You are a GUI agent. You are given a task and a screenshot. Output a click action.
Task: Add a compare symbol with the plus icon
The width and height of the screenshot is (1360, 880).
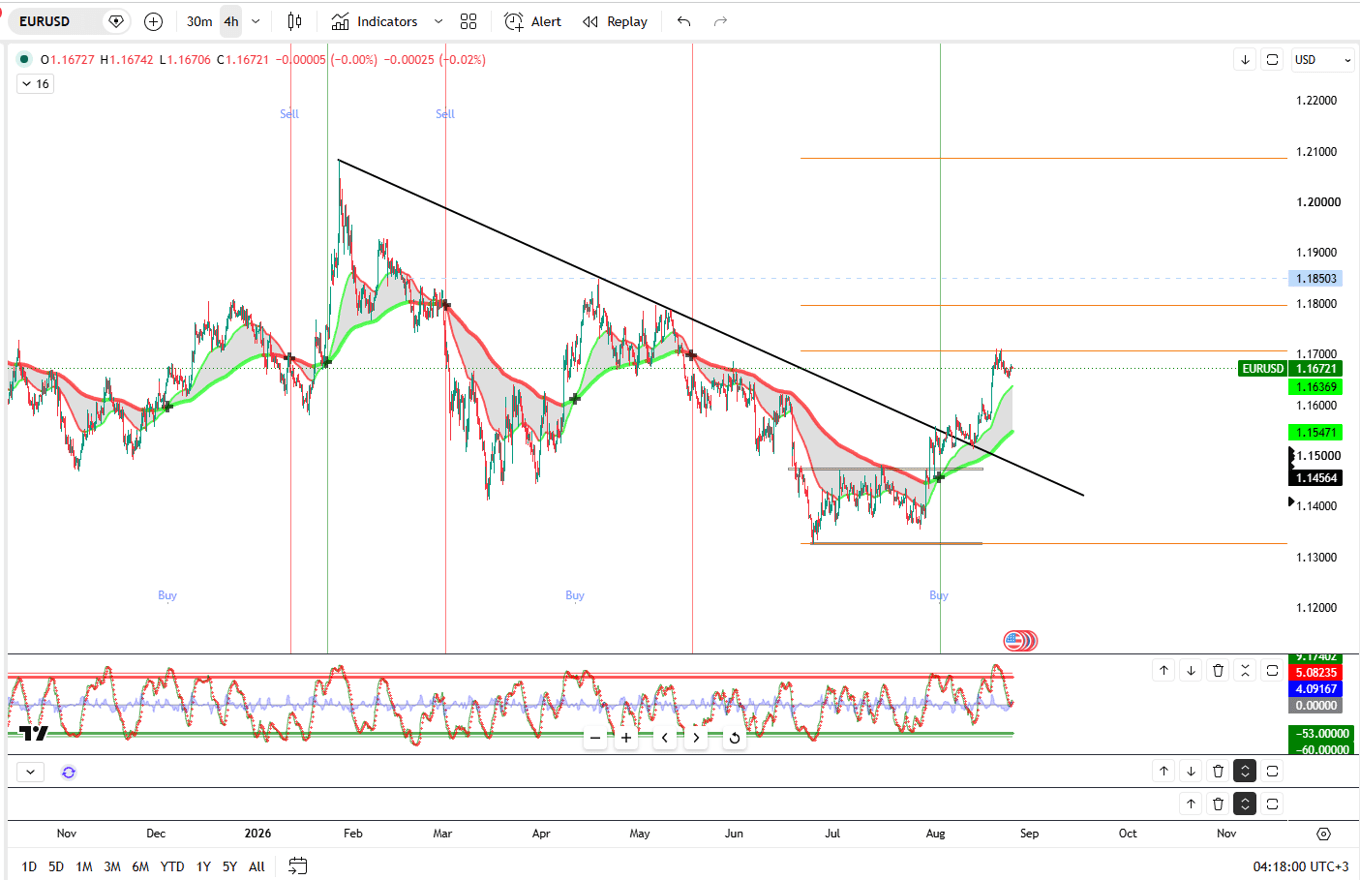(153, 21)
